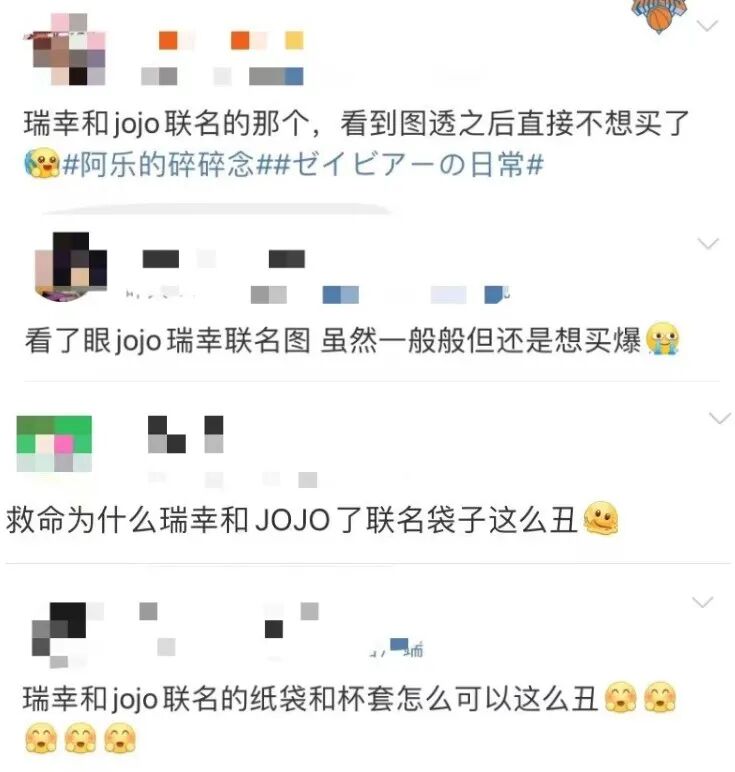Tap the second poster's dark avatar
This screenshot has width=735, height=772.
click(70, 266)
